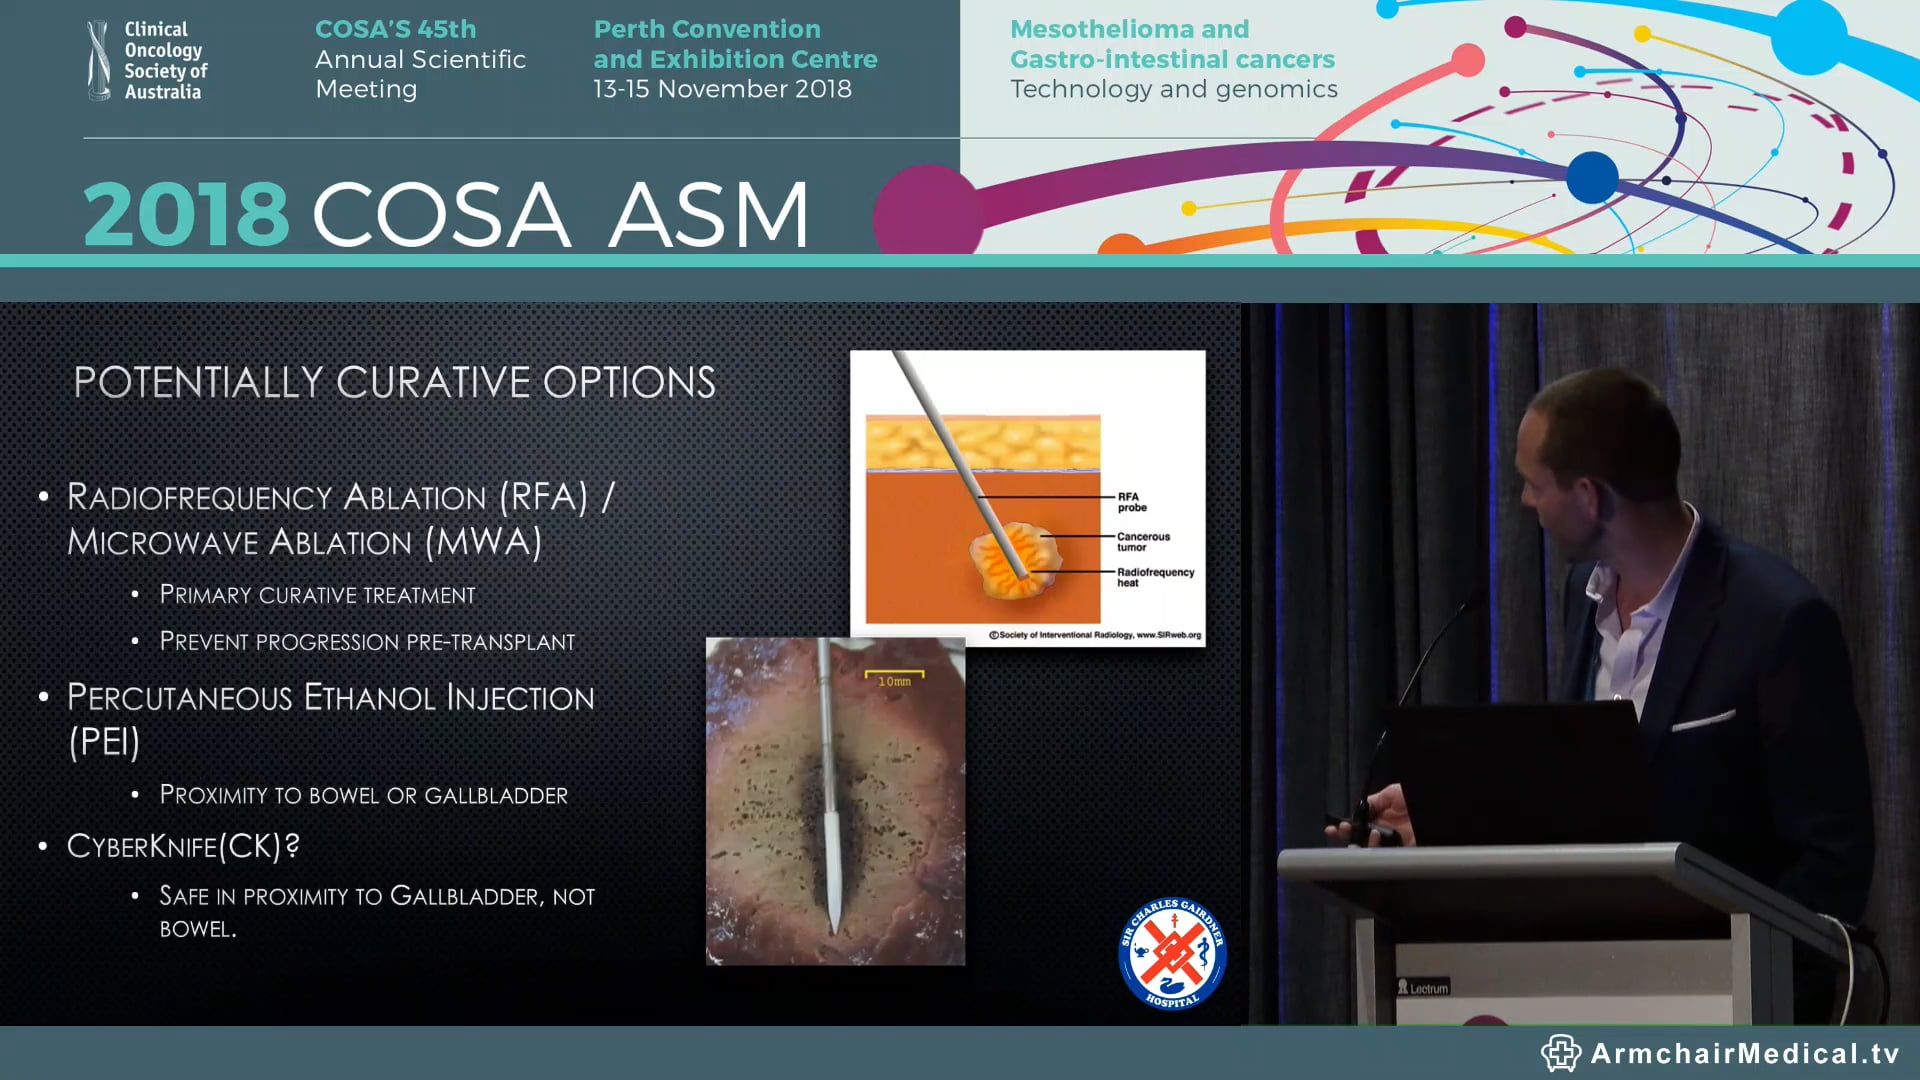Click the Clinical Oncology Society of Australia logo

pos(145,58)
